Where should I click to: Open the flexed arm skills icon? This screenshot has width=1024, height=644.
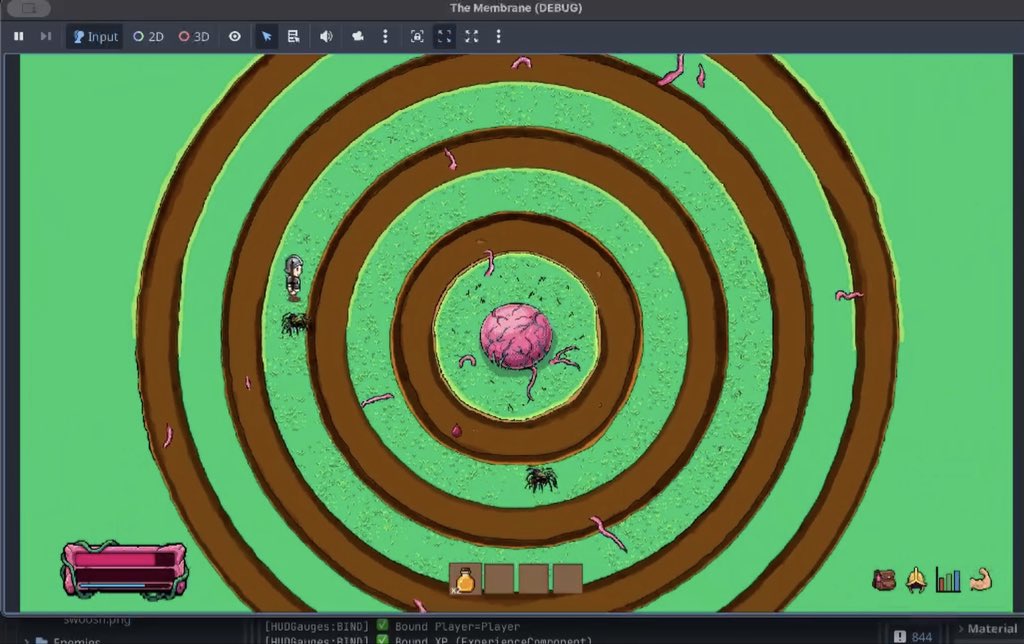[x=980, y=580]
